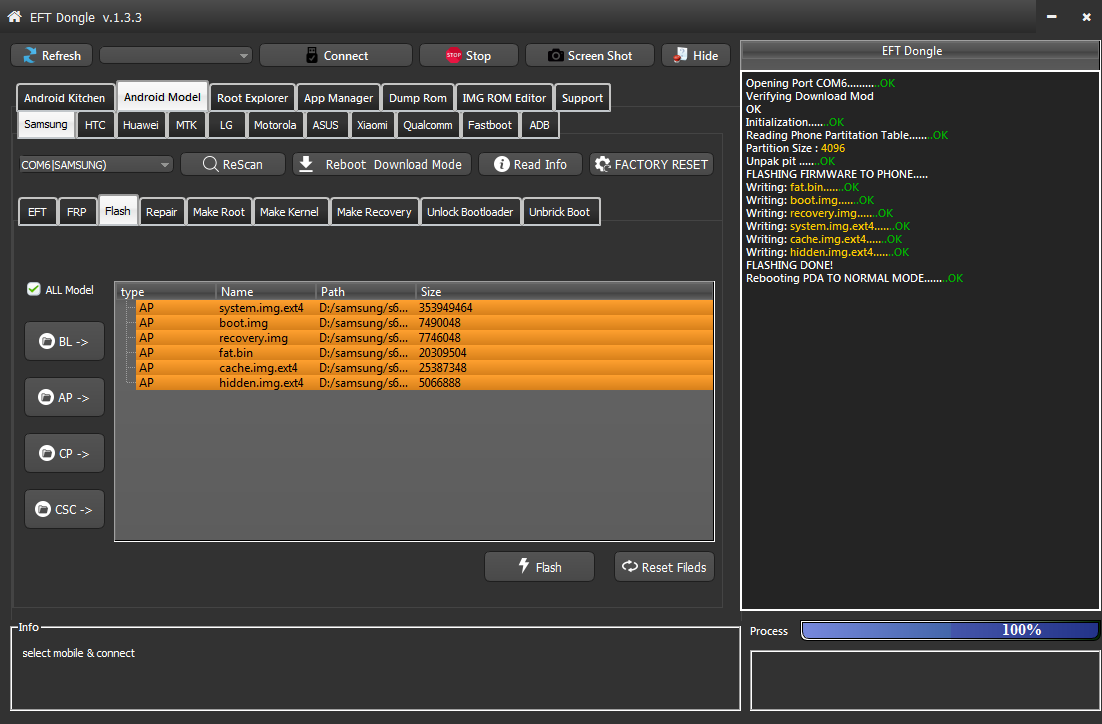The width and height of the screenshot is (1102, 724).
Task: Open the Make Root sub-tab
Action: (x=219, y=212)
